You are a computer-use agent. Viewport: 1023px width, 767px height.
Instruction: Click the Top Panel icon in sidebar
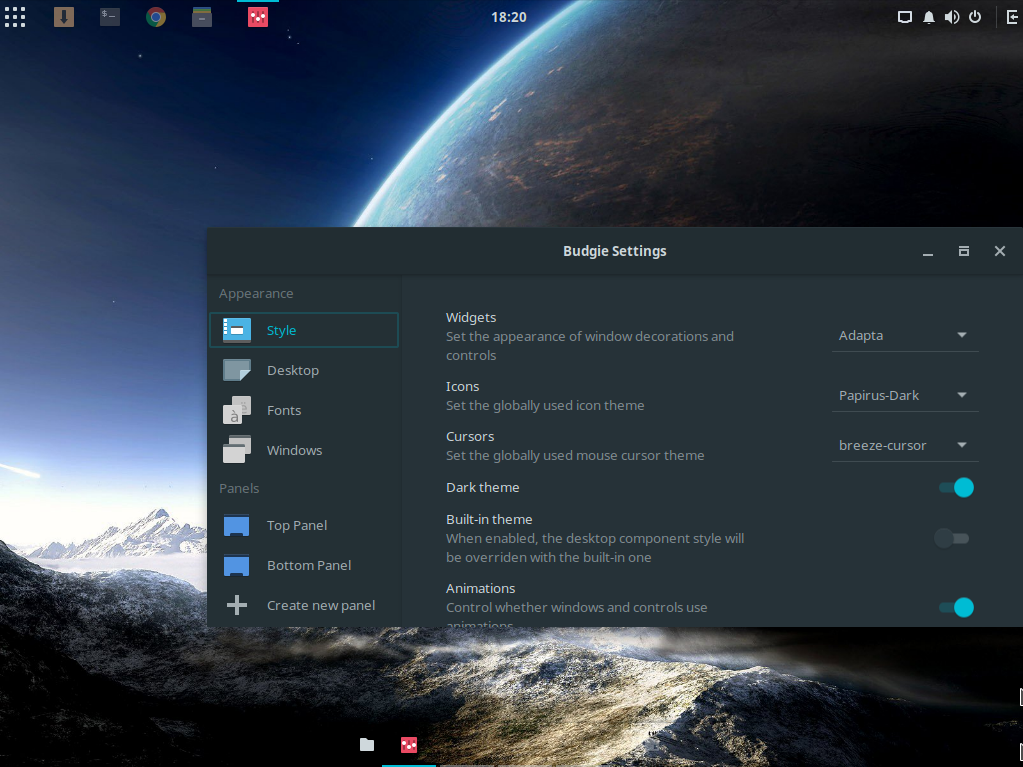237,525
